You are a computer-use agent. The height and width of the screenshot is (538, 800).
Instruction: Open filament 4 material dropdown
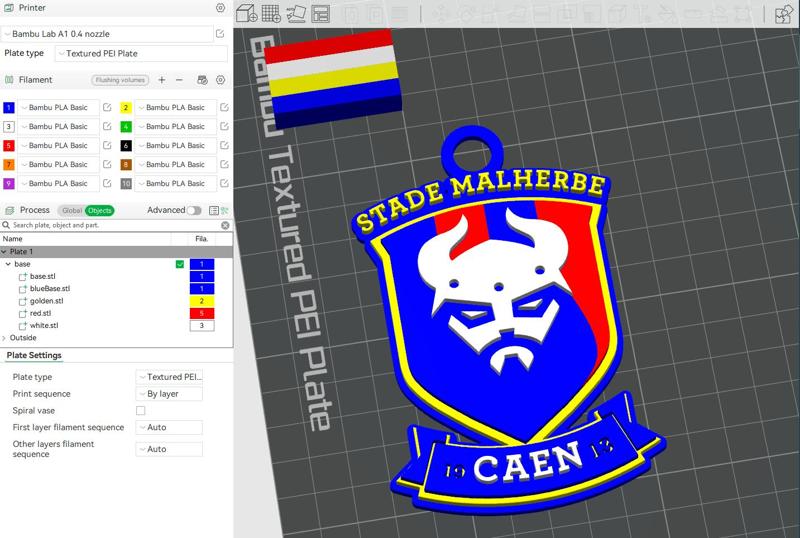176,126
